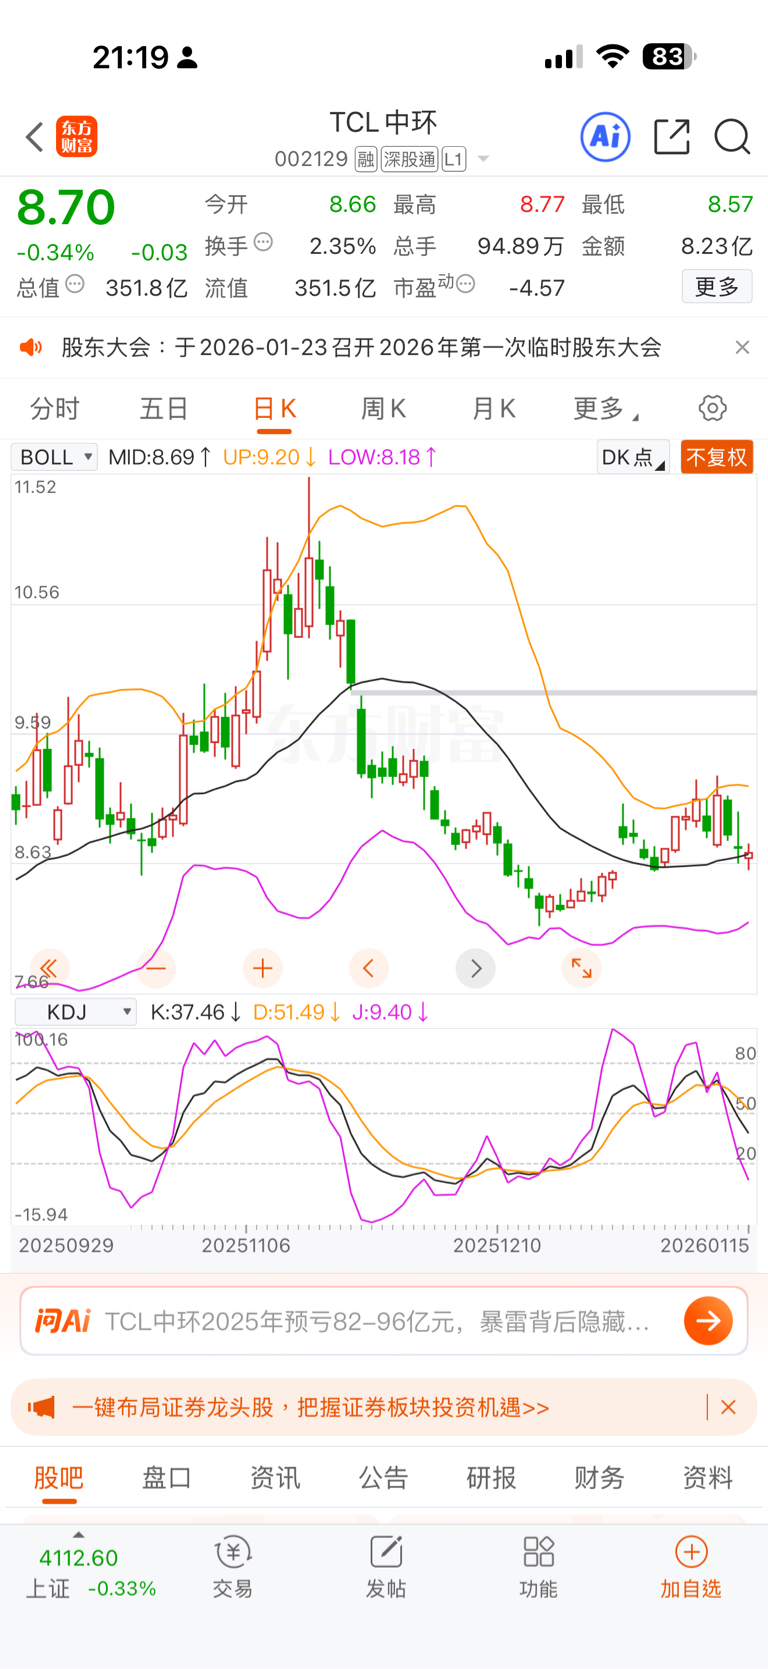Tap the BOLL MID:8.69 value
The width and height of the screenshot is (768, 1669).
click(x=159, y=457)
